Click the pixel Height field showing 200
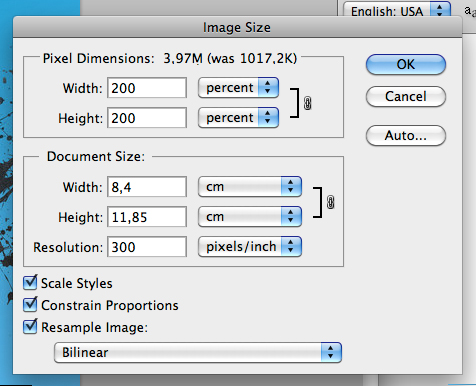Screen dimensions: 476x386 pos(147,118)
